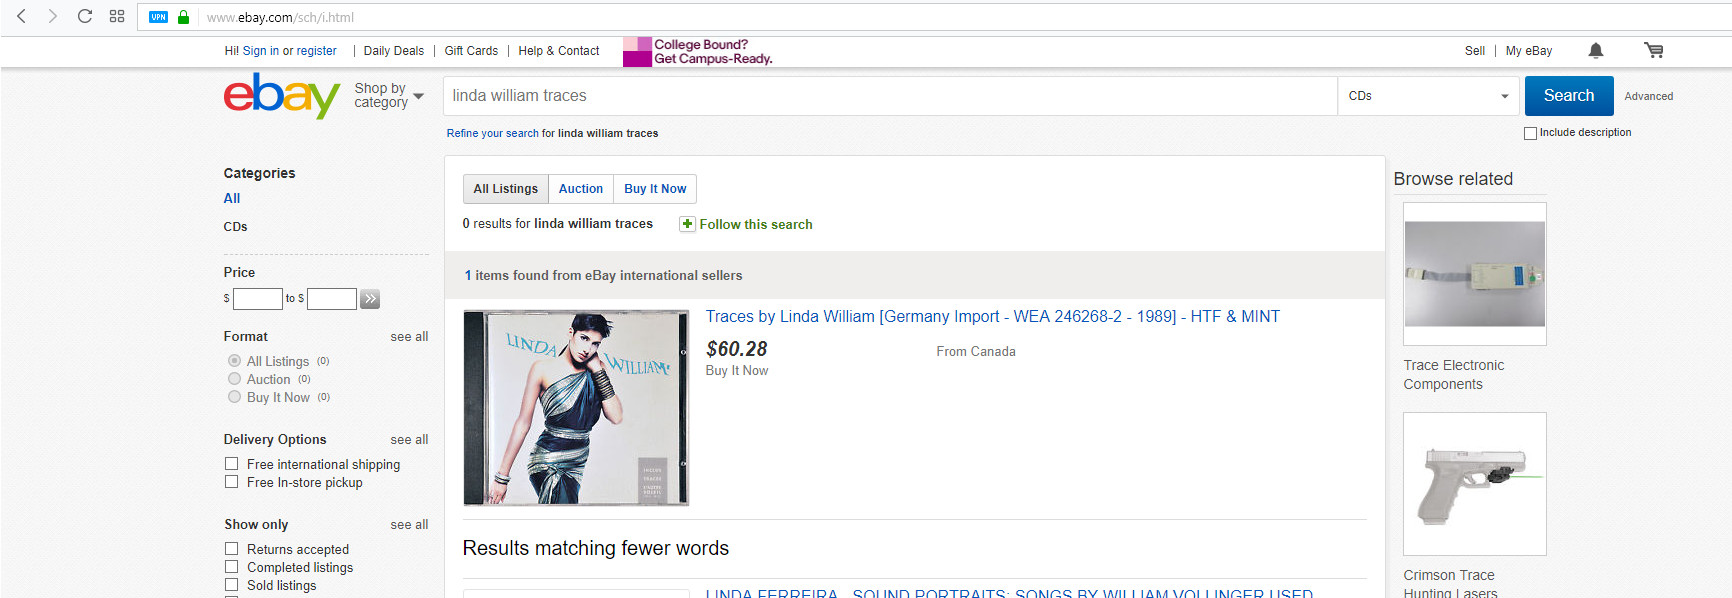This screenshot has width=1732, height=598.
Task: Click the search box containing linda william traces
Action: 890,96
